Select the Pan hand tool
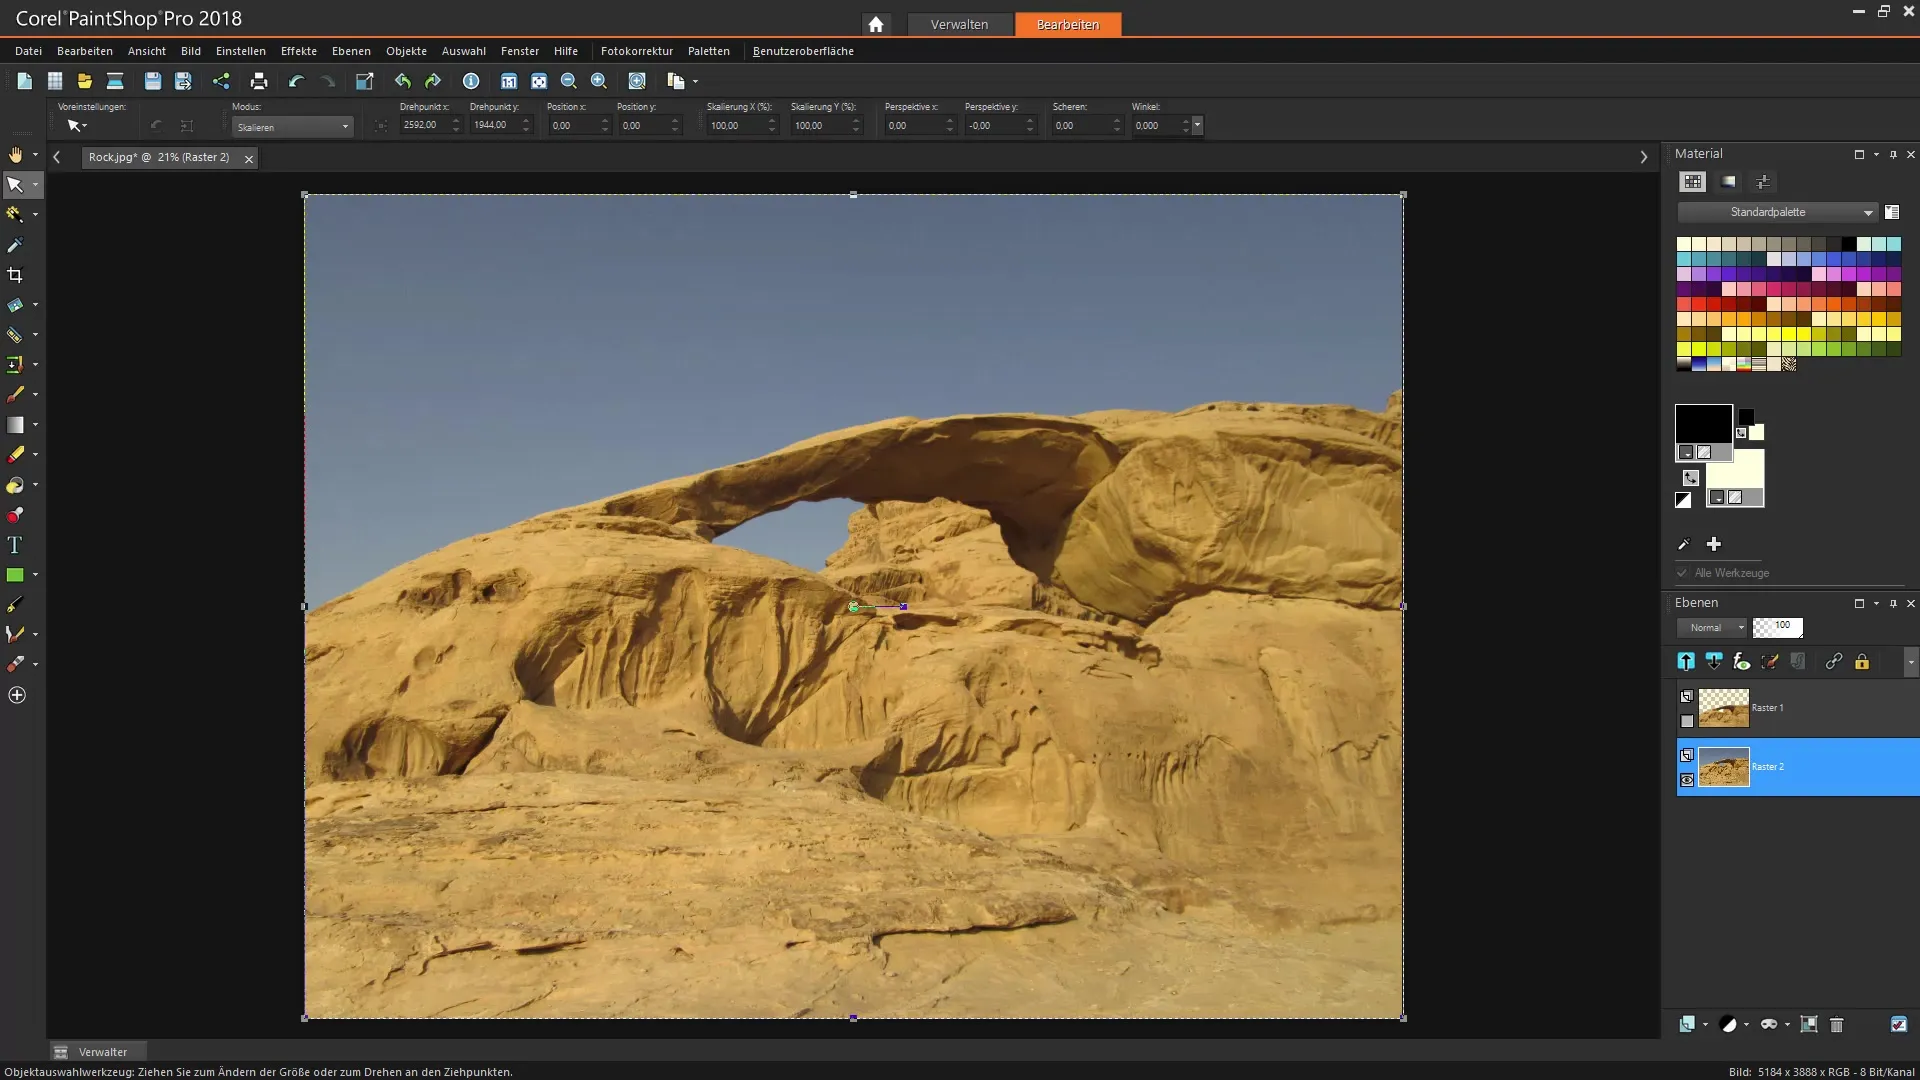This screenshot has height=1080, width=1920. tap(15, 155)
